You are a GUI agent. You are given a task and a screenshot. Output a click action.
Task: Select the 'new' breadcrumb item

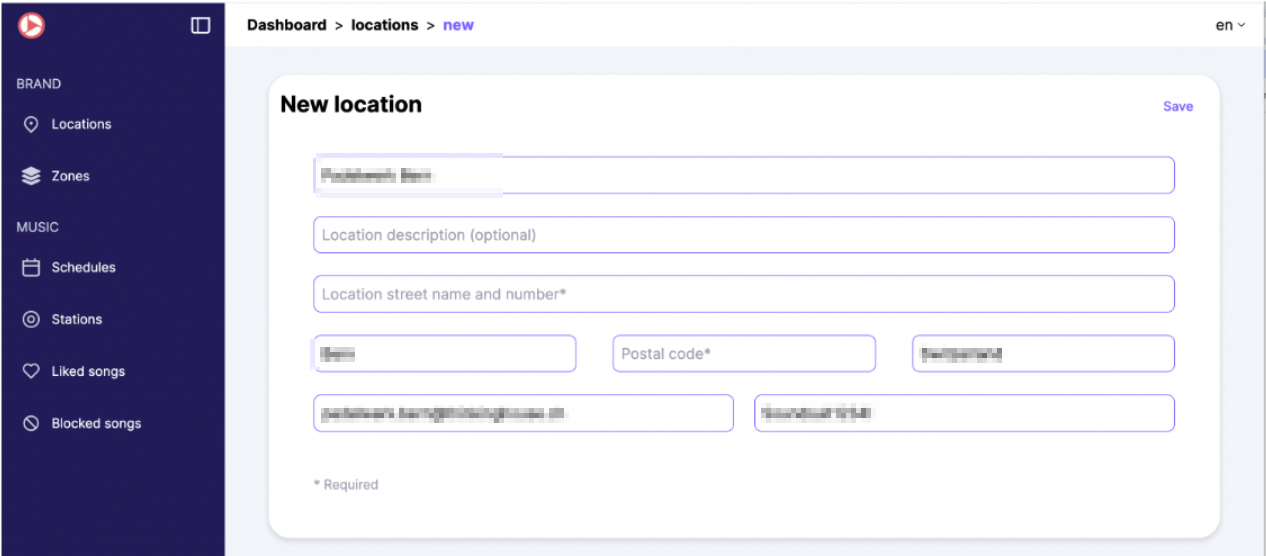pos(458,25)
